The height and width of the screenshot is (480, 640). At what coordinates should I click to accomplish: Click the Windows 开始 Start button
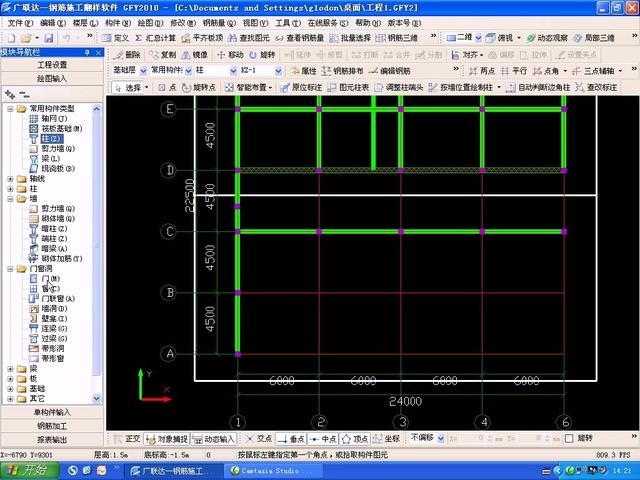(x=29, y=470)
